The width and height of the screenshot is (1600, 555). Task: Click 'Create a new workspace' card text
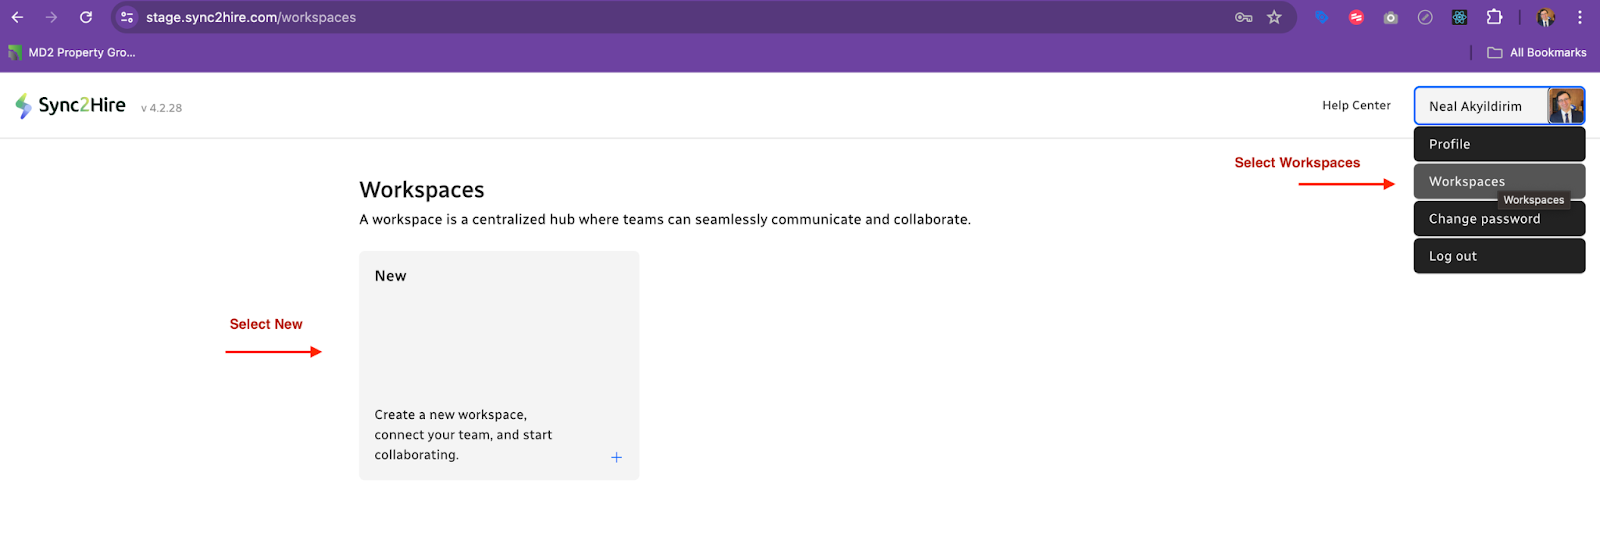(463, 435)
